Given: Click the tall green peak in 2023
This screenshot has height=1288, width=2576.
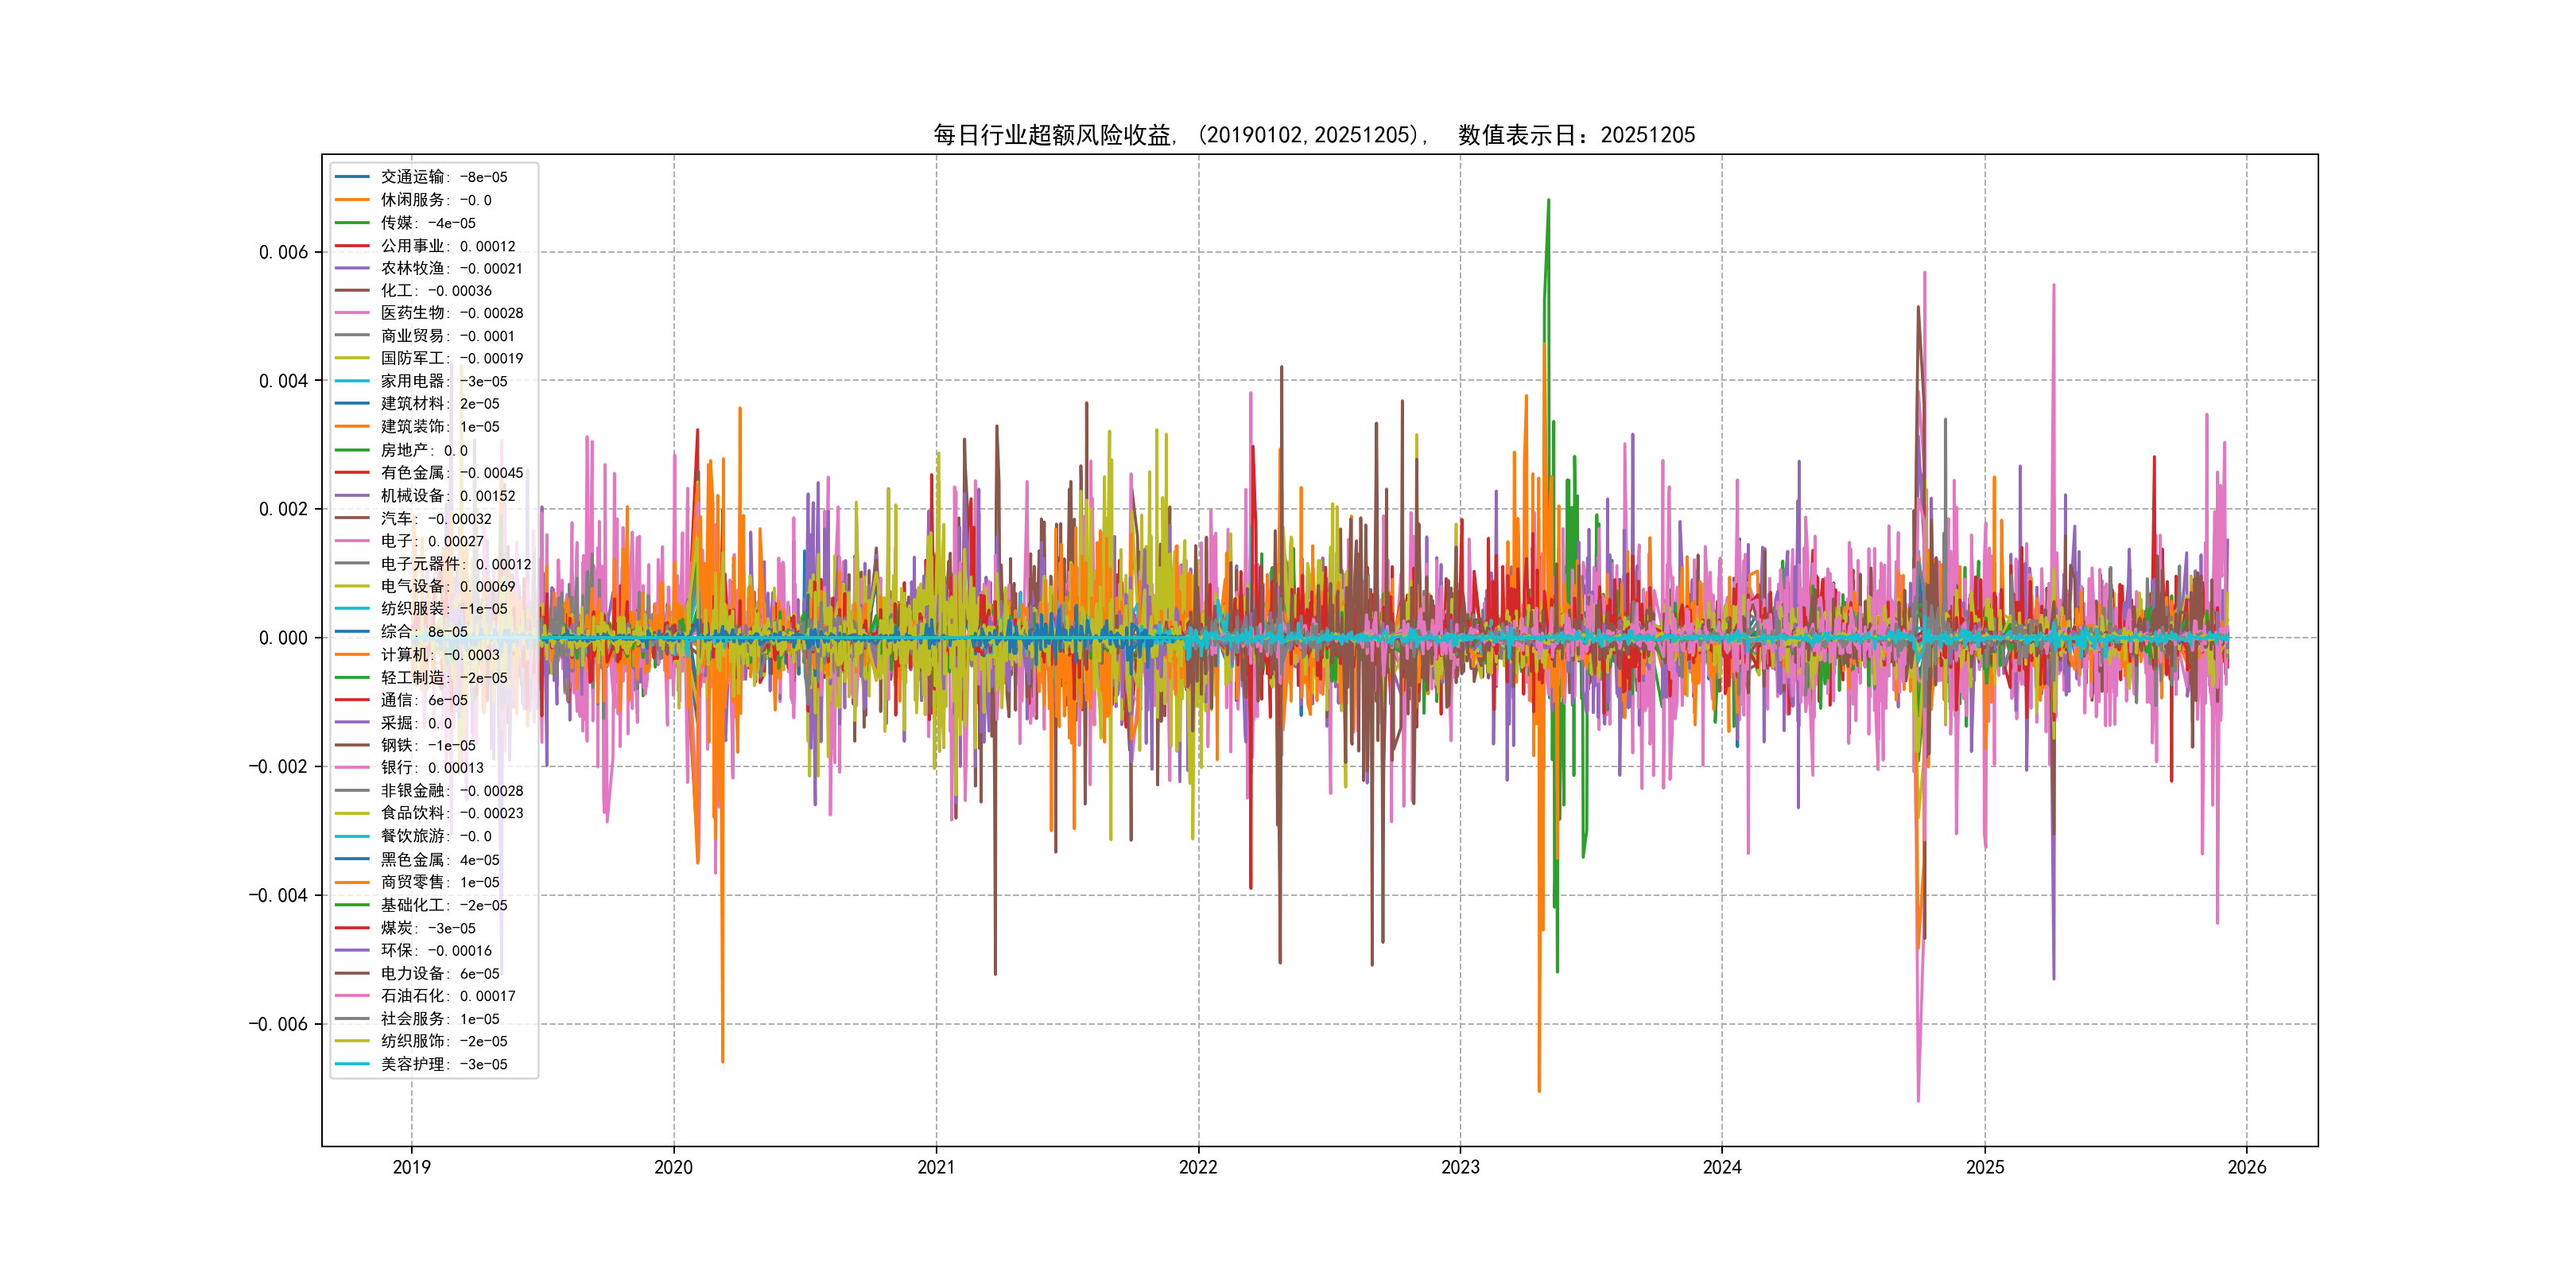Looking at the screenshot, I should 1548,202.
